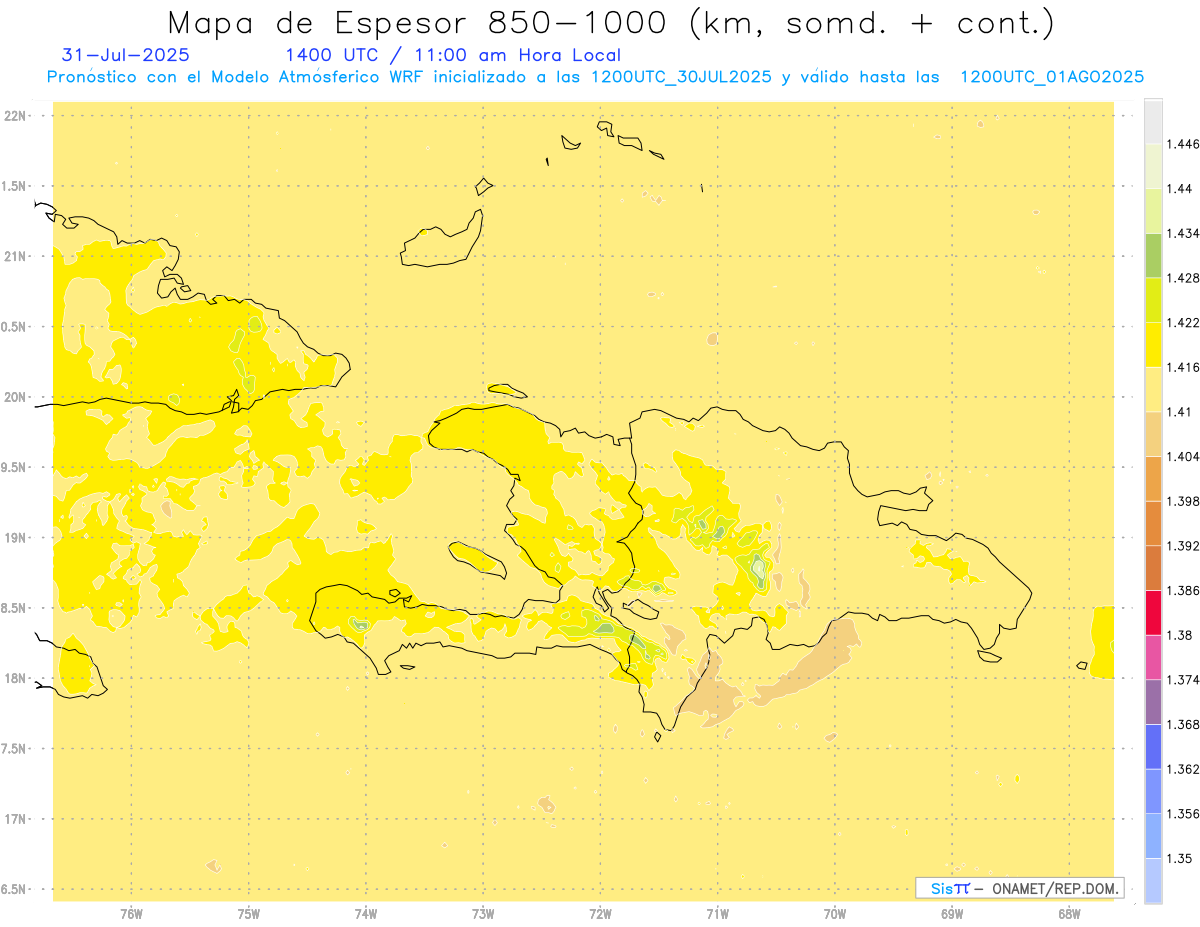This screenshot has height=927, width=1200.
Task: Click the latitude label '9.5N'
Action: pyautogui.click(x=15, y=468)
